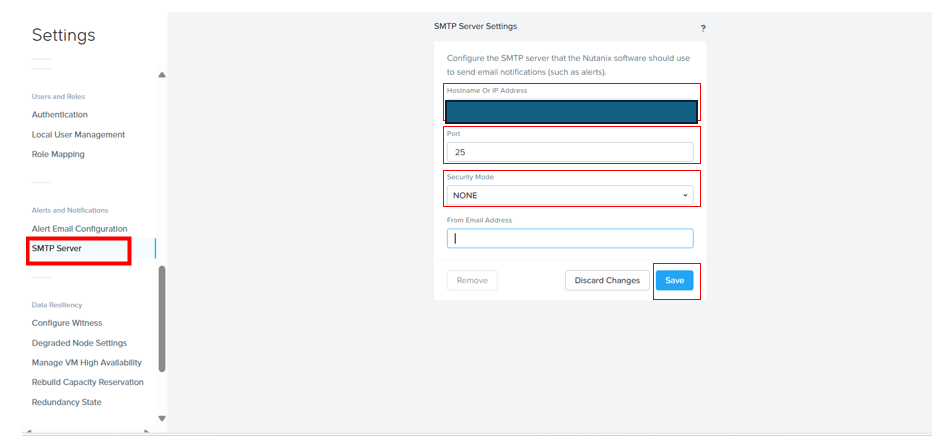Viewport: 935px width, 438px height.
Task: Open the help question mark icon
Action: pyautogui.click(x=703, y=29)
